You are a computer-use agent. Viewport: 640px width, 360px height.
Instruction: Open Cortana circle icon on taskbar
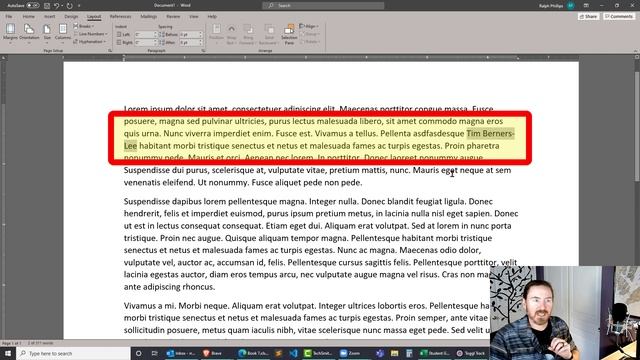coord(138,353)
